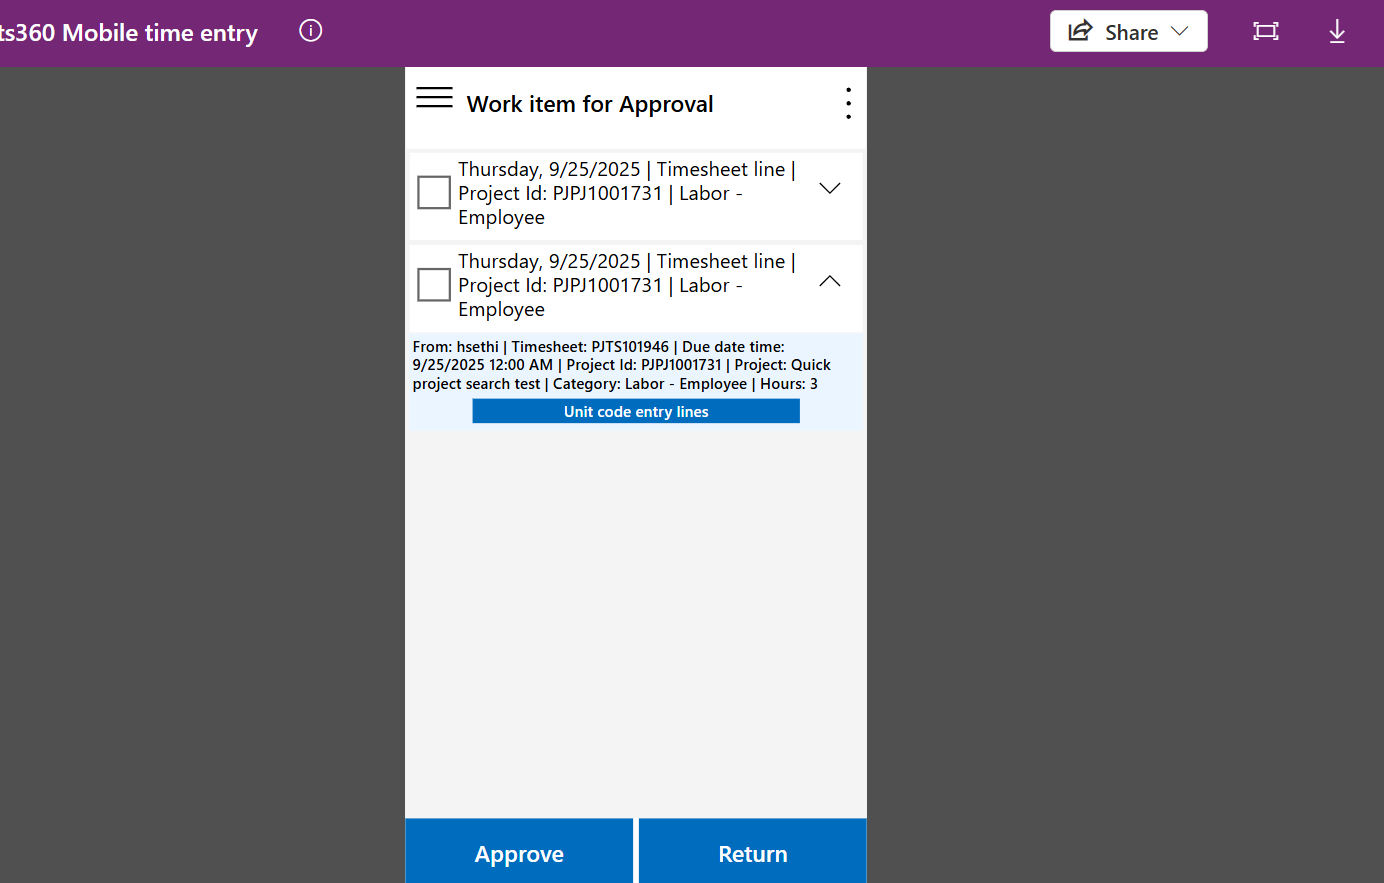Click the info icon beside app title
The image size is (1384, 883).
click(311, 31)
